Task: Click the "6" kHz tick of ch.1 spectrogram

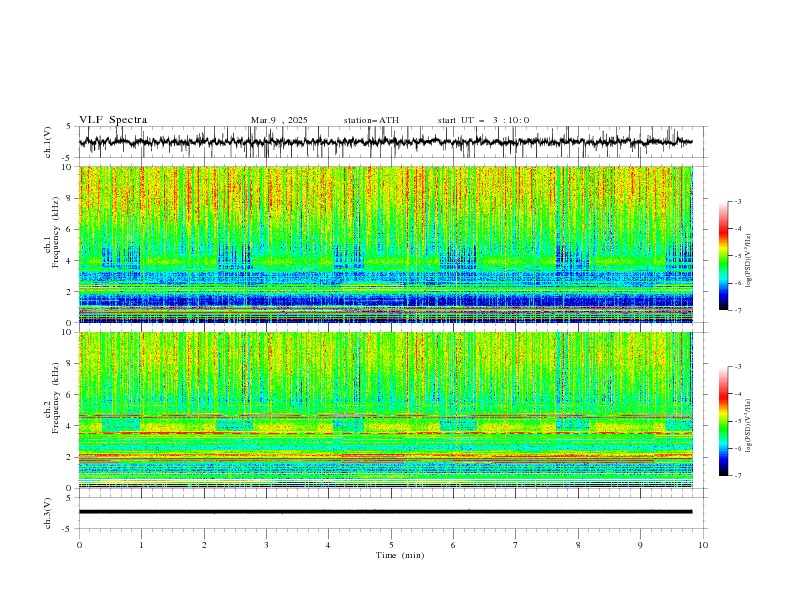Action: pos(70,229)
